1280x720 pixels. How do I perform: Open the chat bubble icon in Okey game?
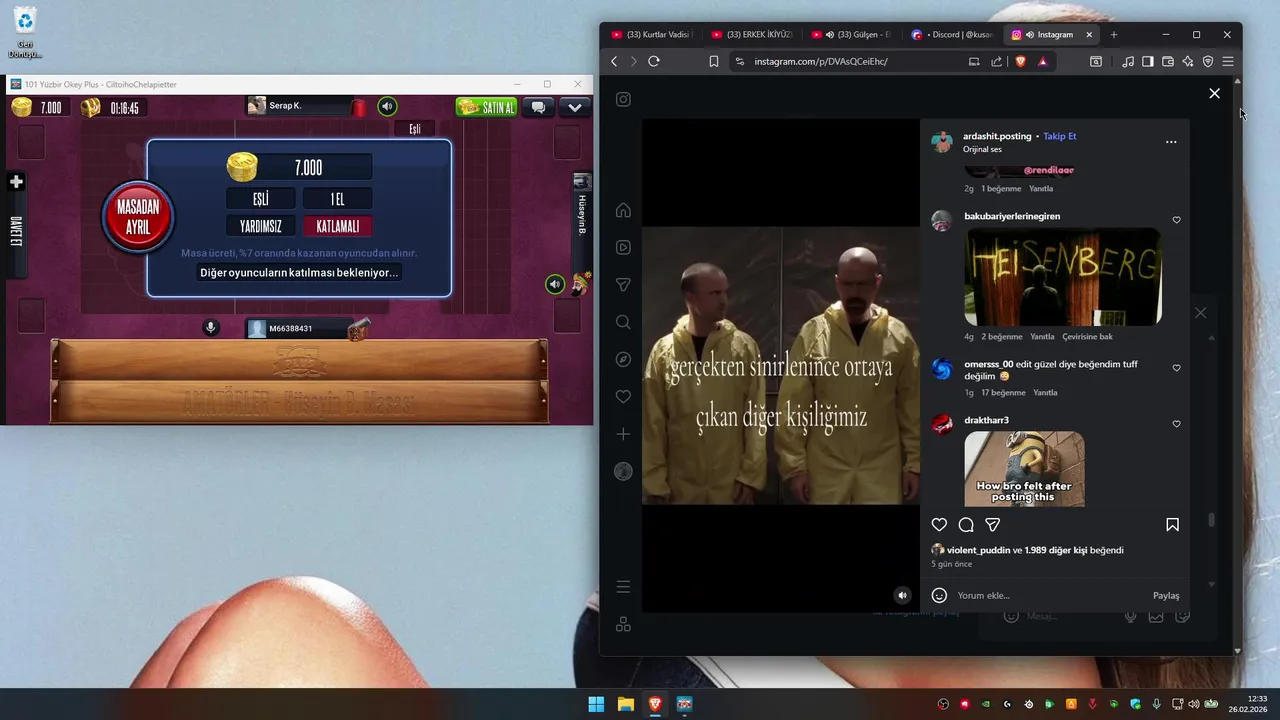(x=538, y=107)
